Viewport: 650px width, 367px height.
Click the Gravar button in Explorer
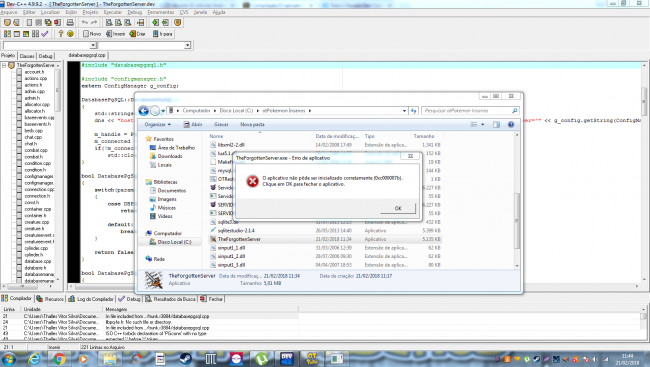[x=221, y=124]
